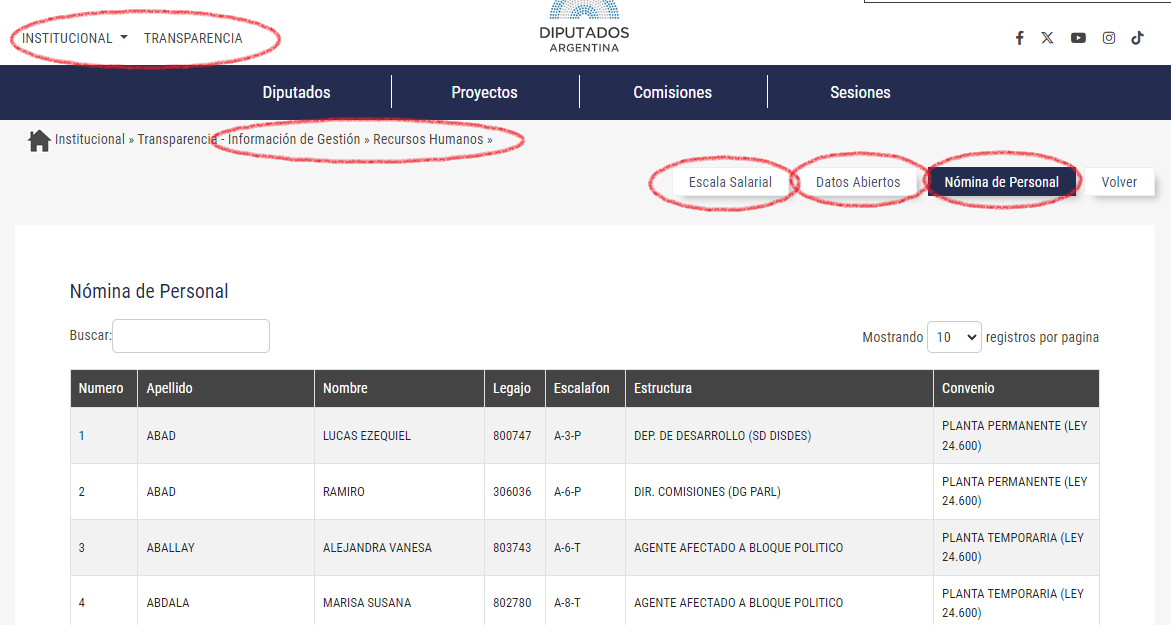
Task: Click the home icon in breadcrumb
Action: [x=39, y=140]
